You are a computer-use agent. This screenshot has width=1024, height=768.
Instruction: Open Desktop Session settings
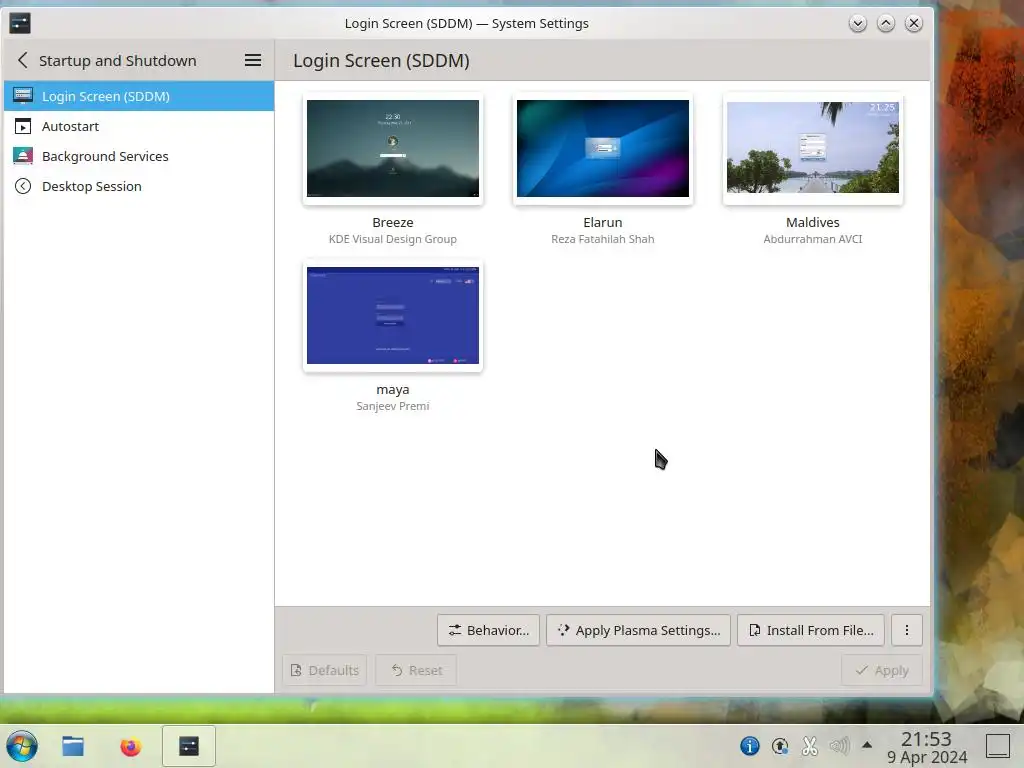[138, 186]
